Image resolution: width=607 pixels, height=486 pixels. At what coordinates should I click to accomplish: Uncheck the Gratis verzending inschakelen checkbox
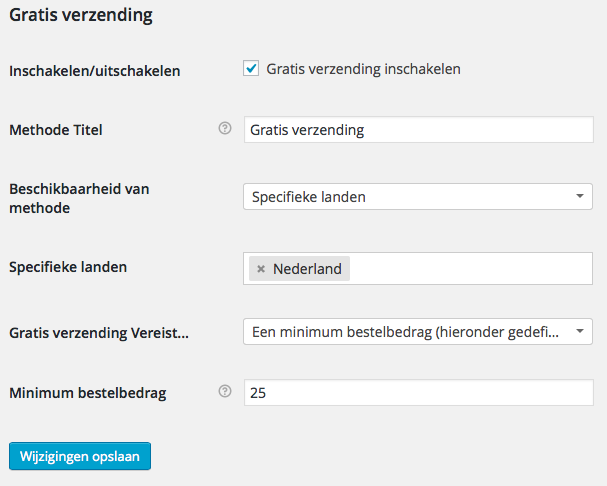[251, 68]
